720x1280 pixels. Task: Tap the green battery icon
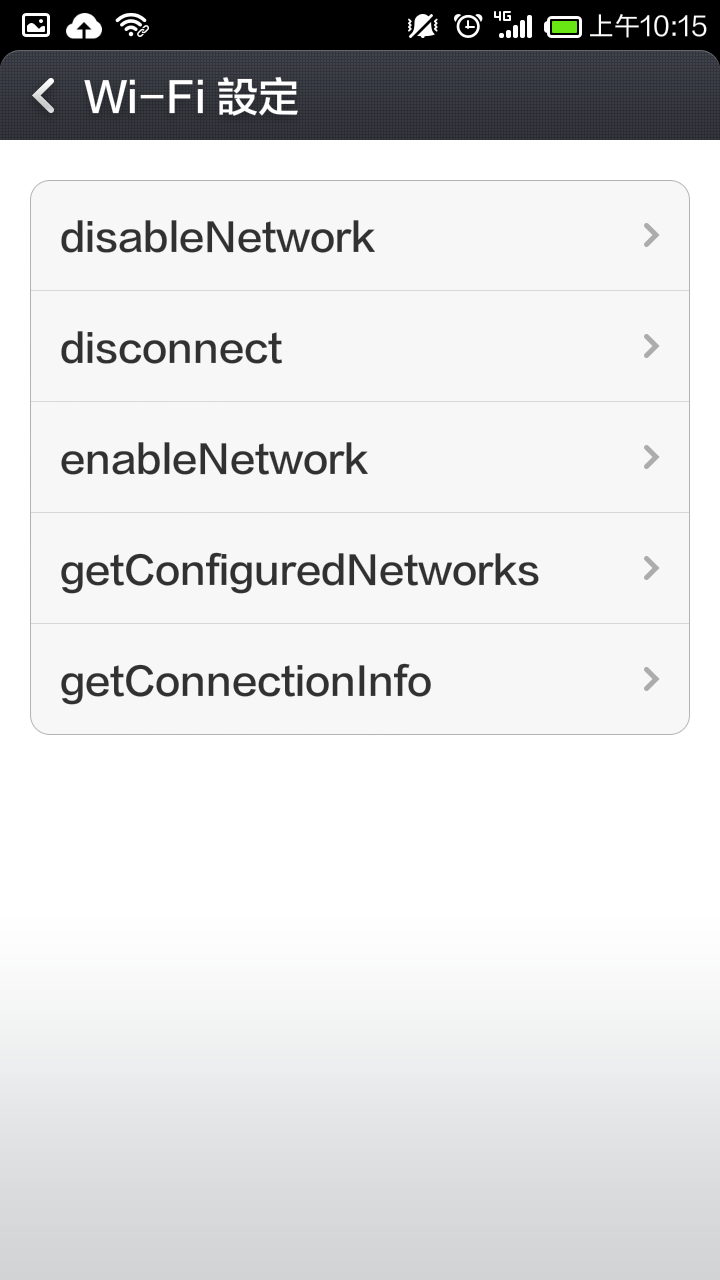coord(564,27)
